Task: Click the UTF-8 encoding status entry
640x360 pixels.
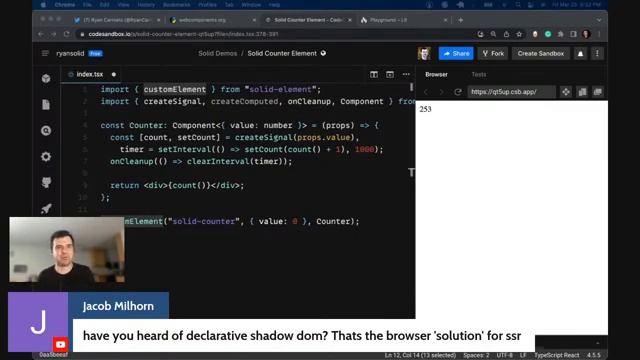Action: (504, 355)
